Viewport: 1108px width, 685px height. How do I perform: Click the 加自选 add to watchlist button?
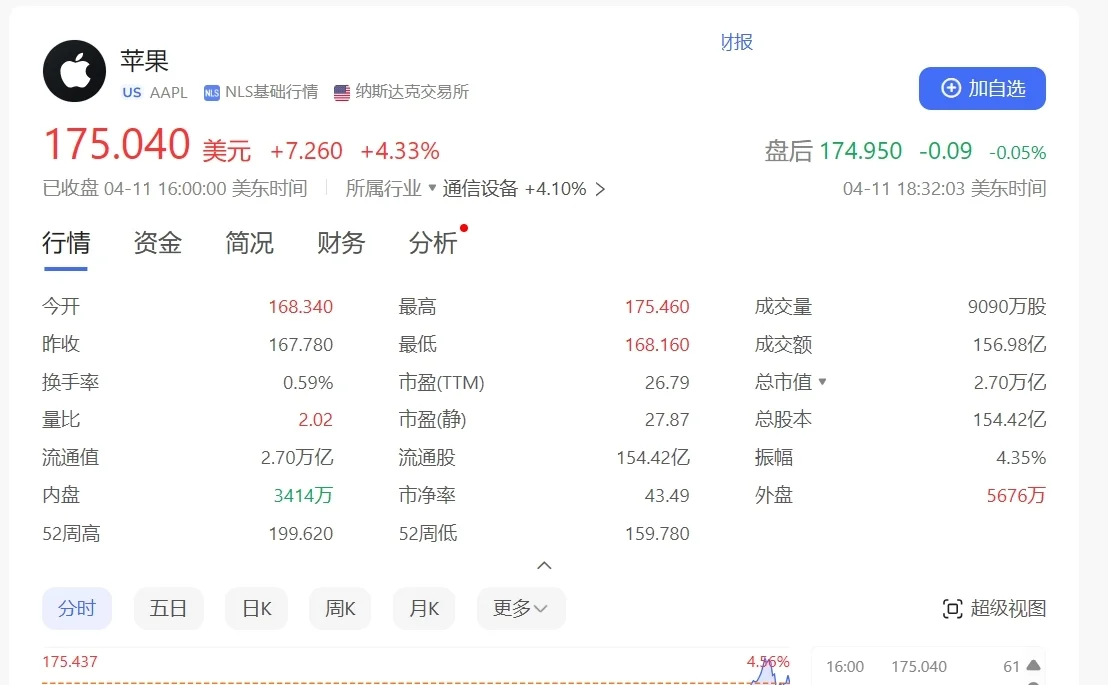coord(982,88)
